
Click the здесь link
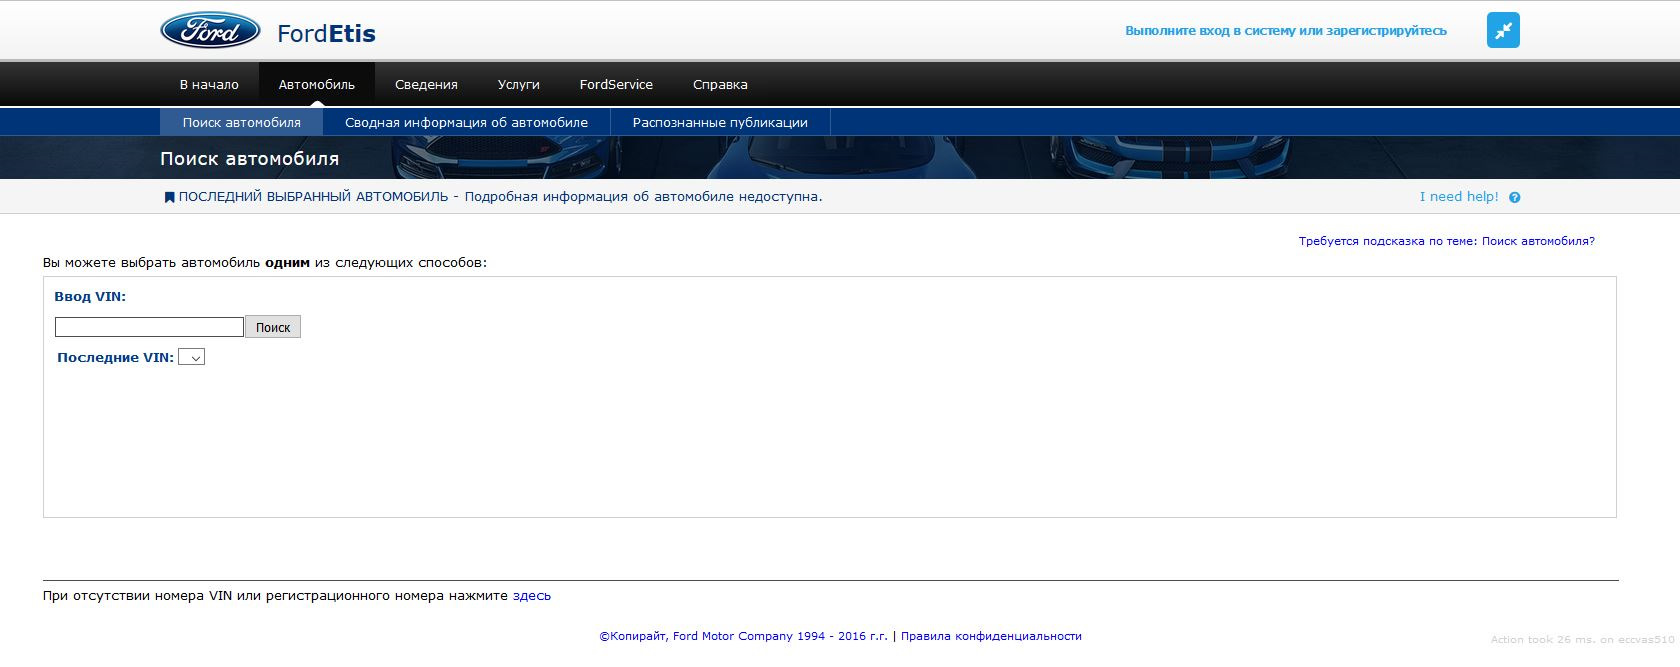[532, 595]
